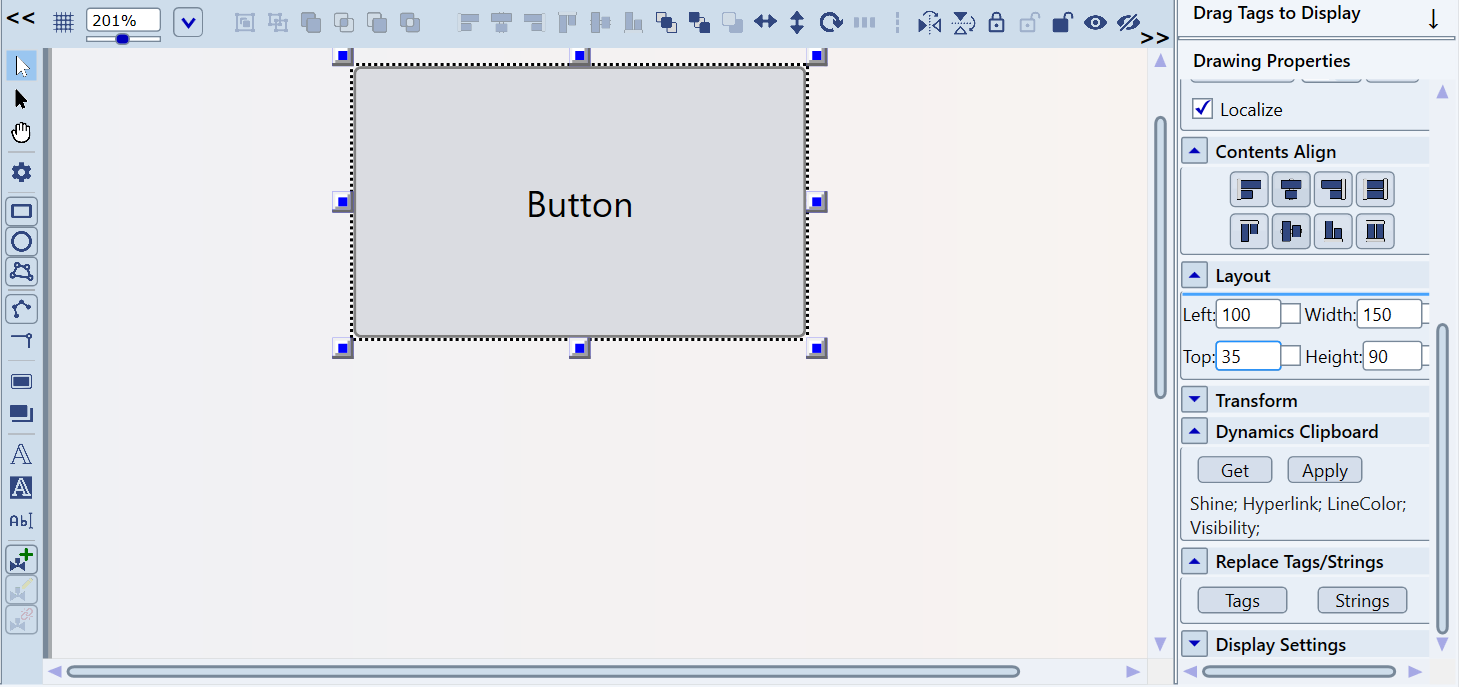Select the Rectangle drawing tool
The image size is (1459, 687).
point(21,211)
